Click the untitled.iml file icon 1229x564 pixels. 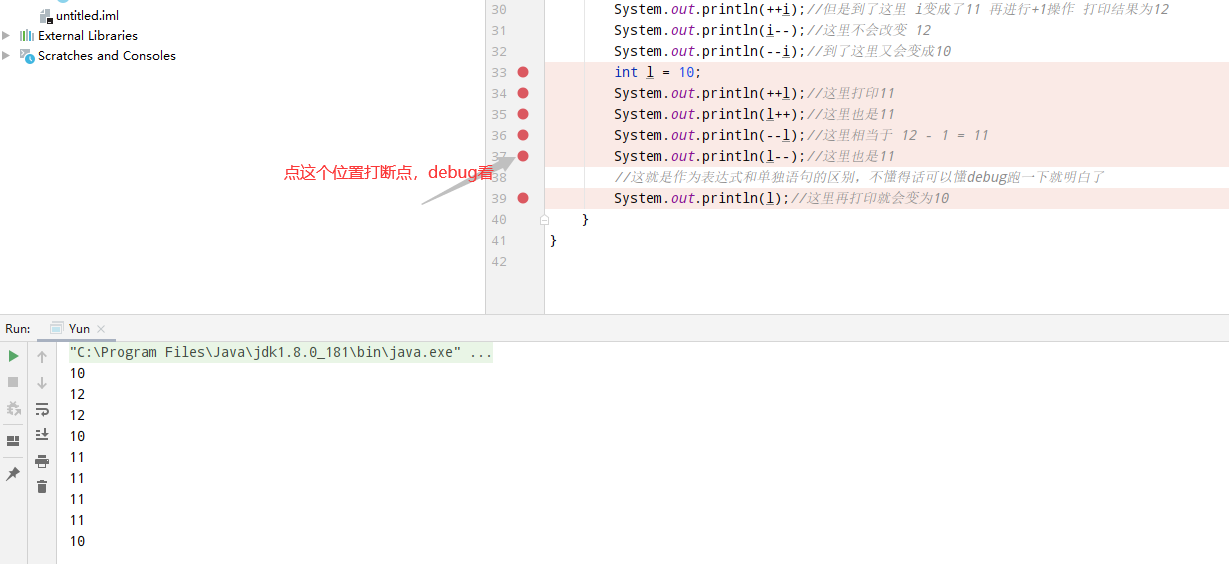pos(46,16)
